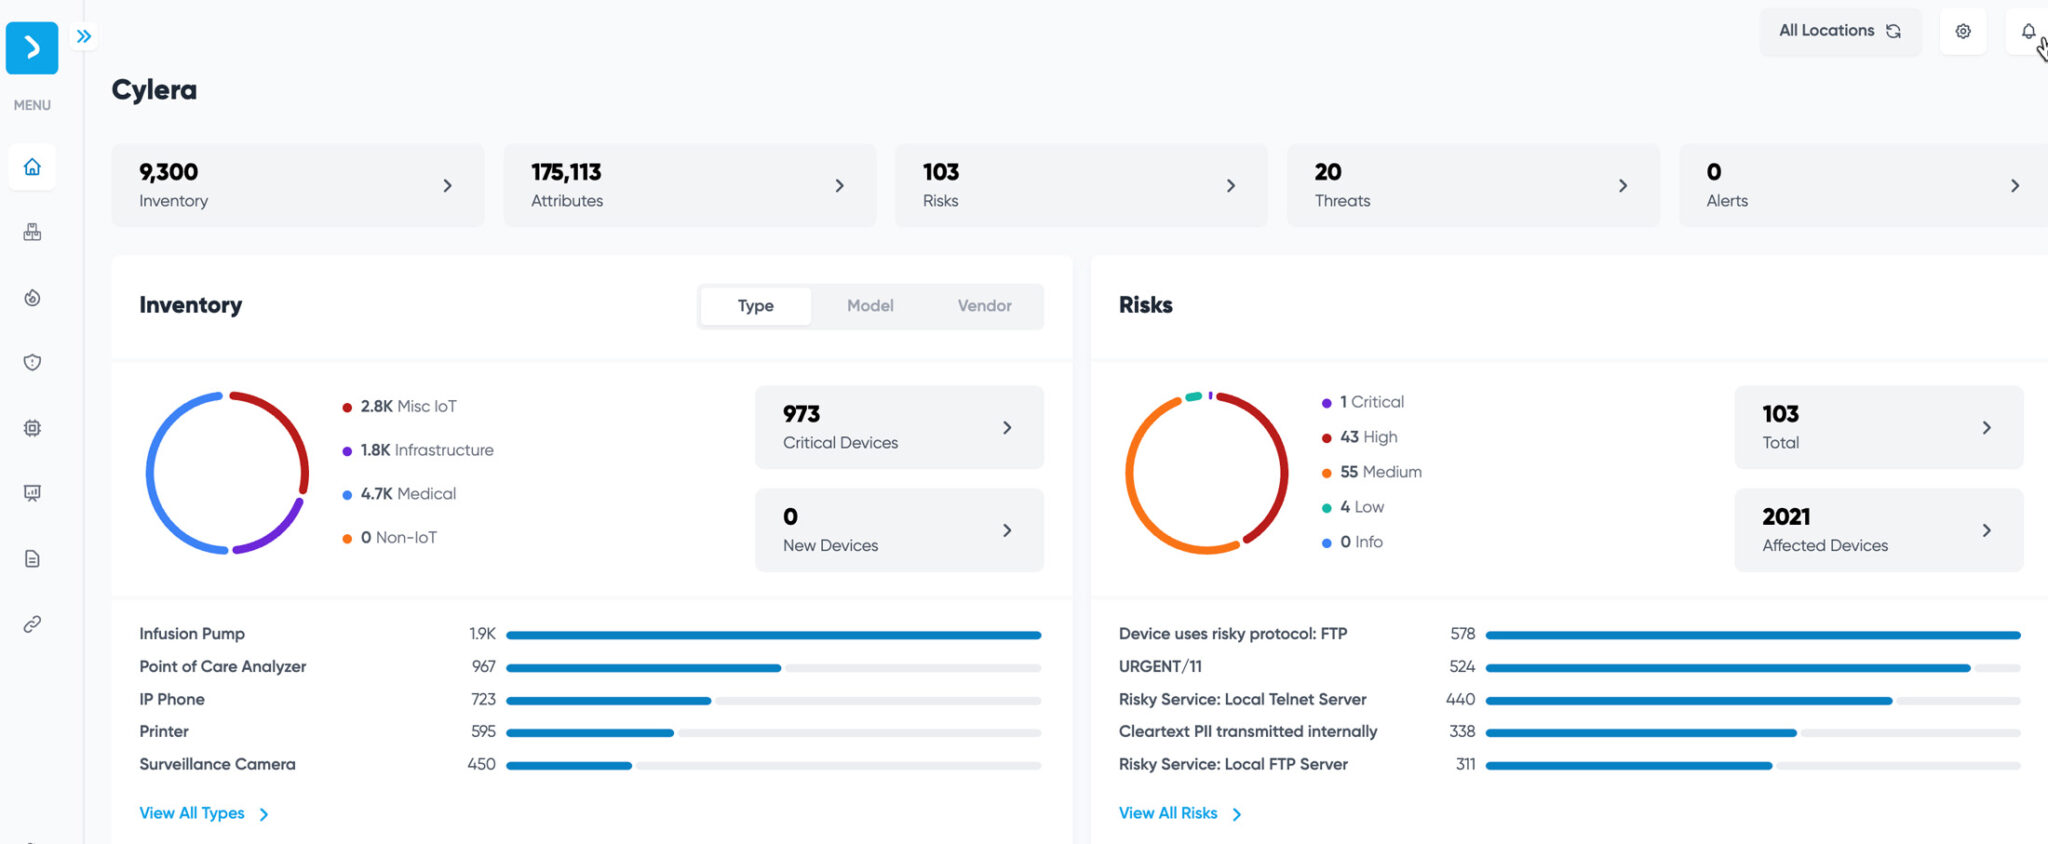Open notifications bell icon
The width and height of the screenshot is (2048, 844).
(x=2028, y=31)
